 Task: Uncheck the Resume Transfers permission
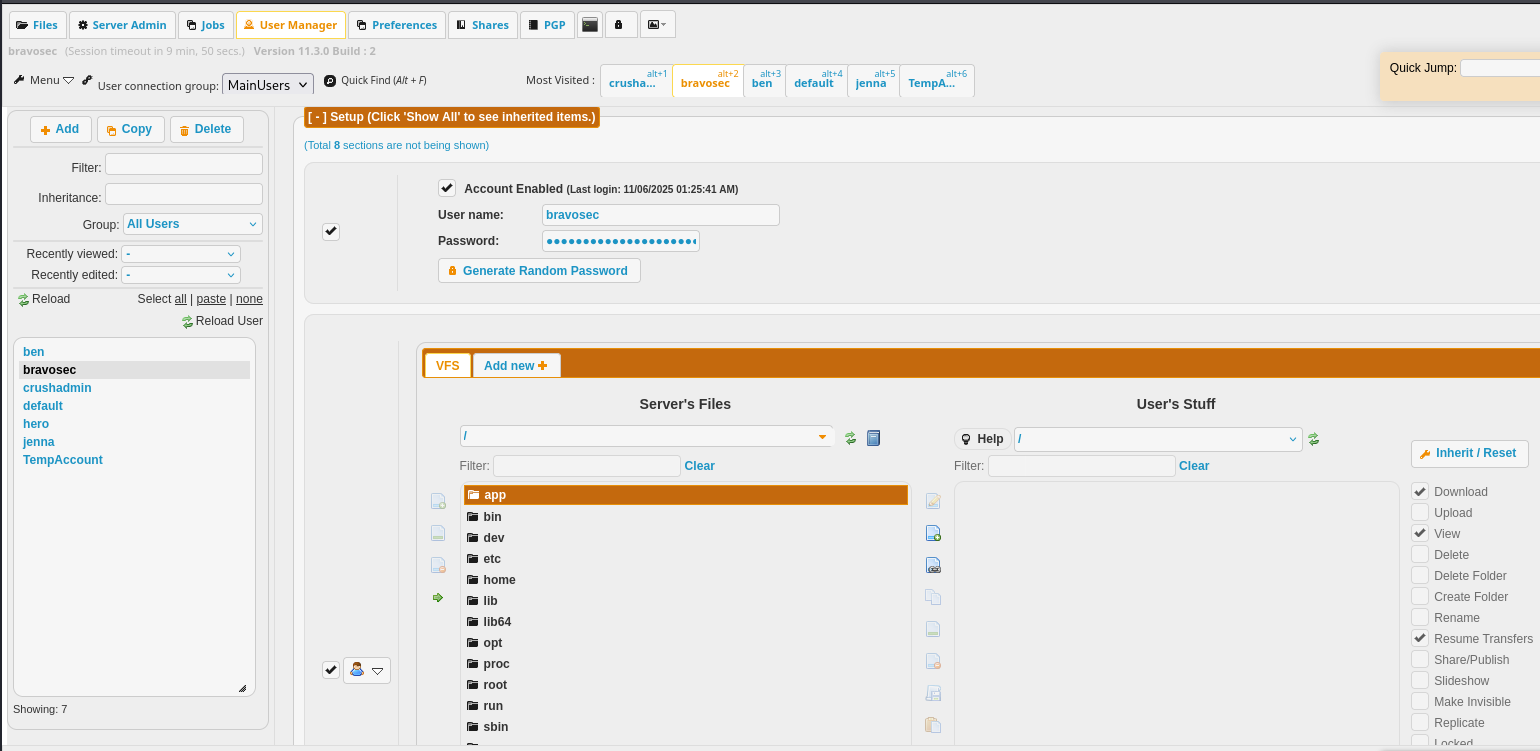click(1420, 638)
